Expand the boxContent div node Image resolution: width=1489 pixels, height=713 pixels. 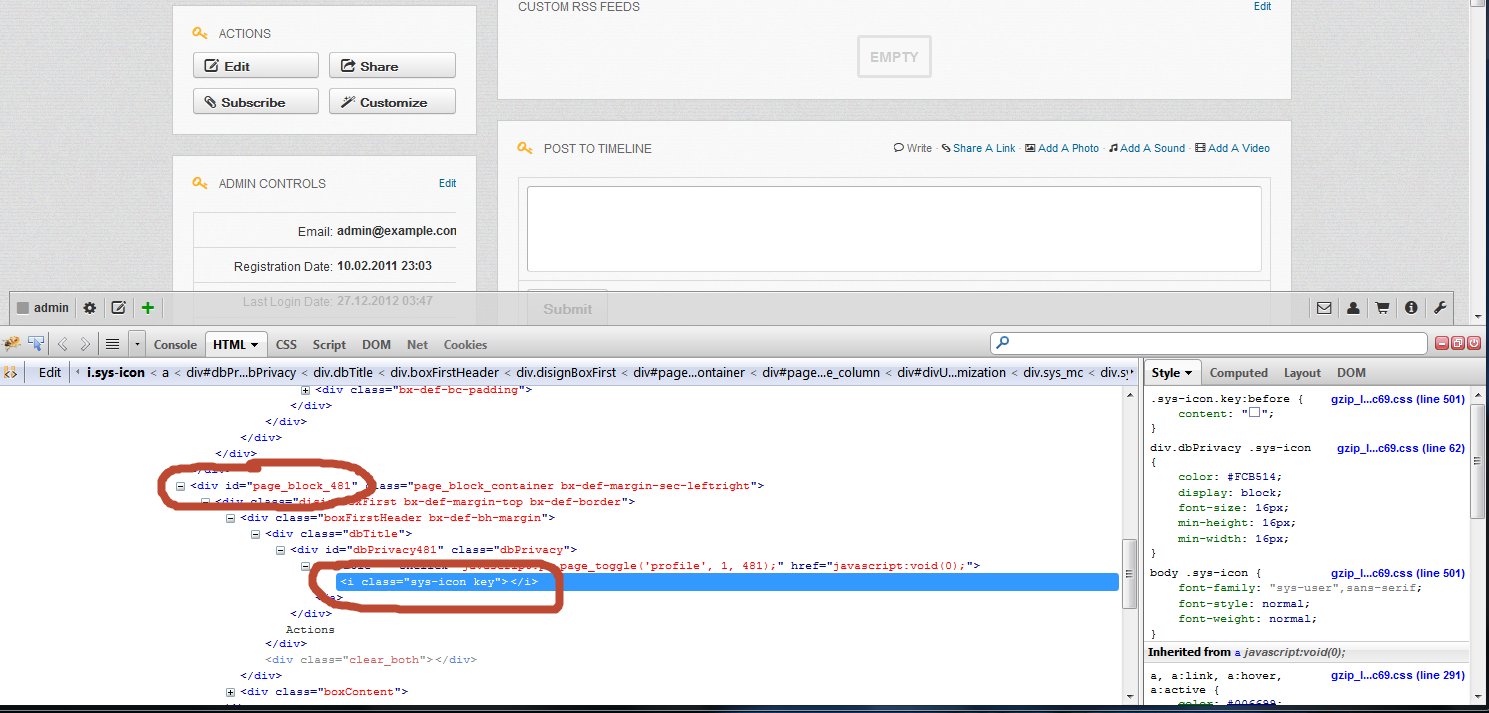tap(231, 692)
